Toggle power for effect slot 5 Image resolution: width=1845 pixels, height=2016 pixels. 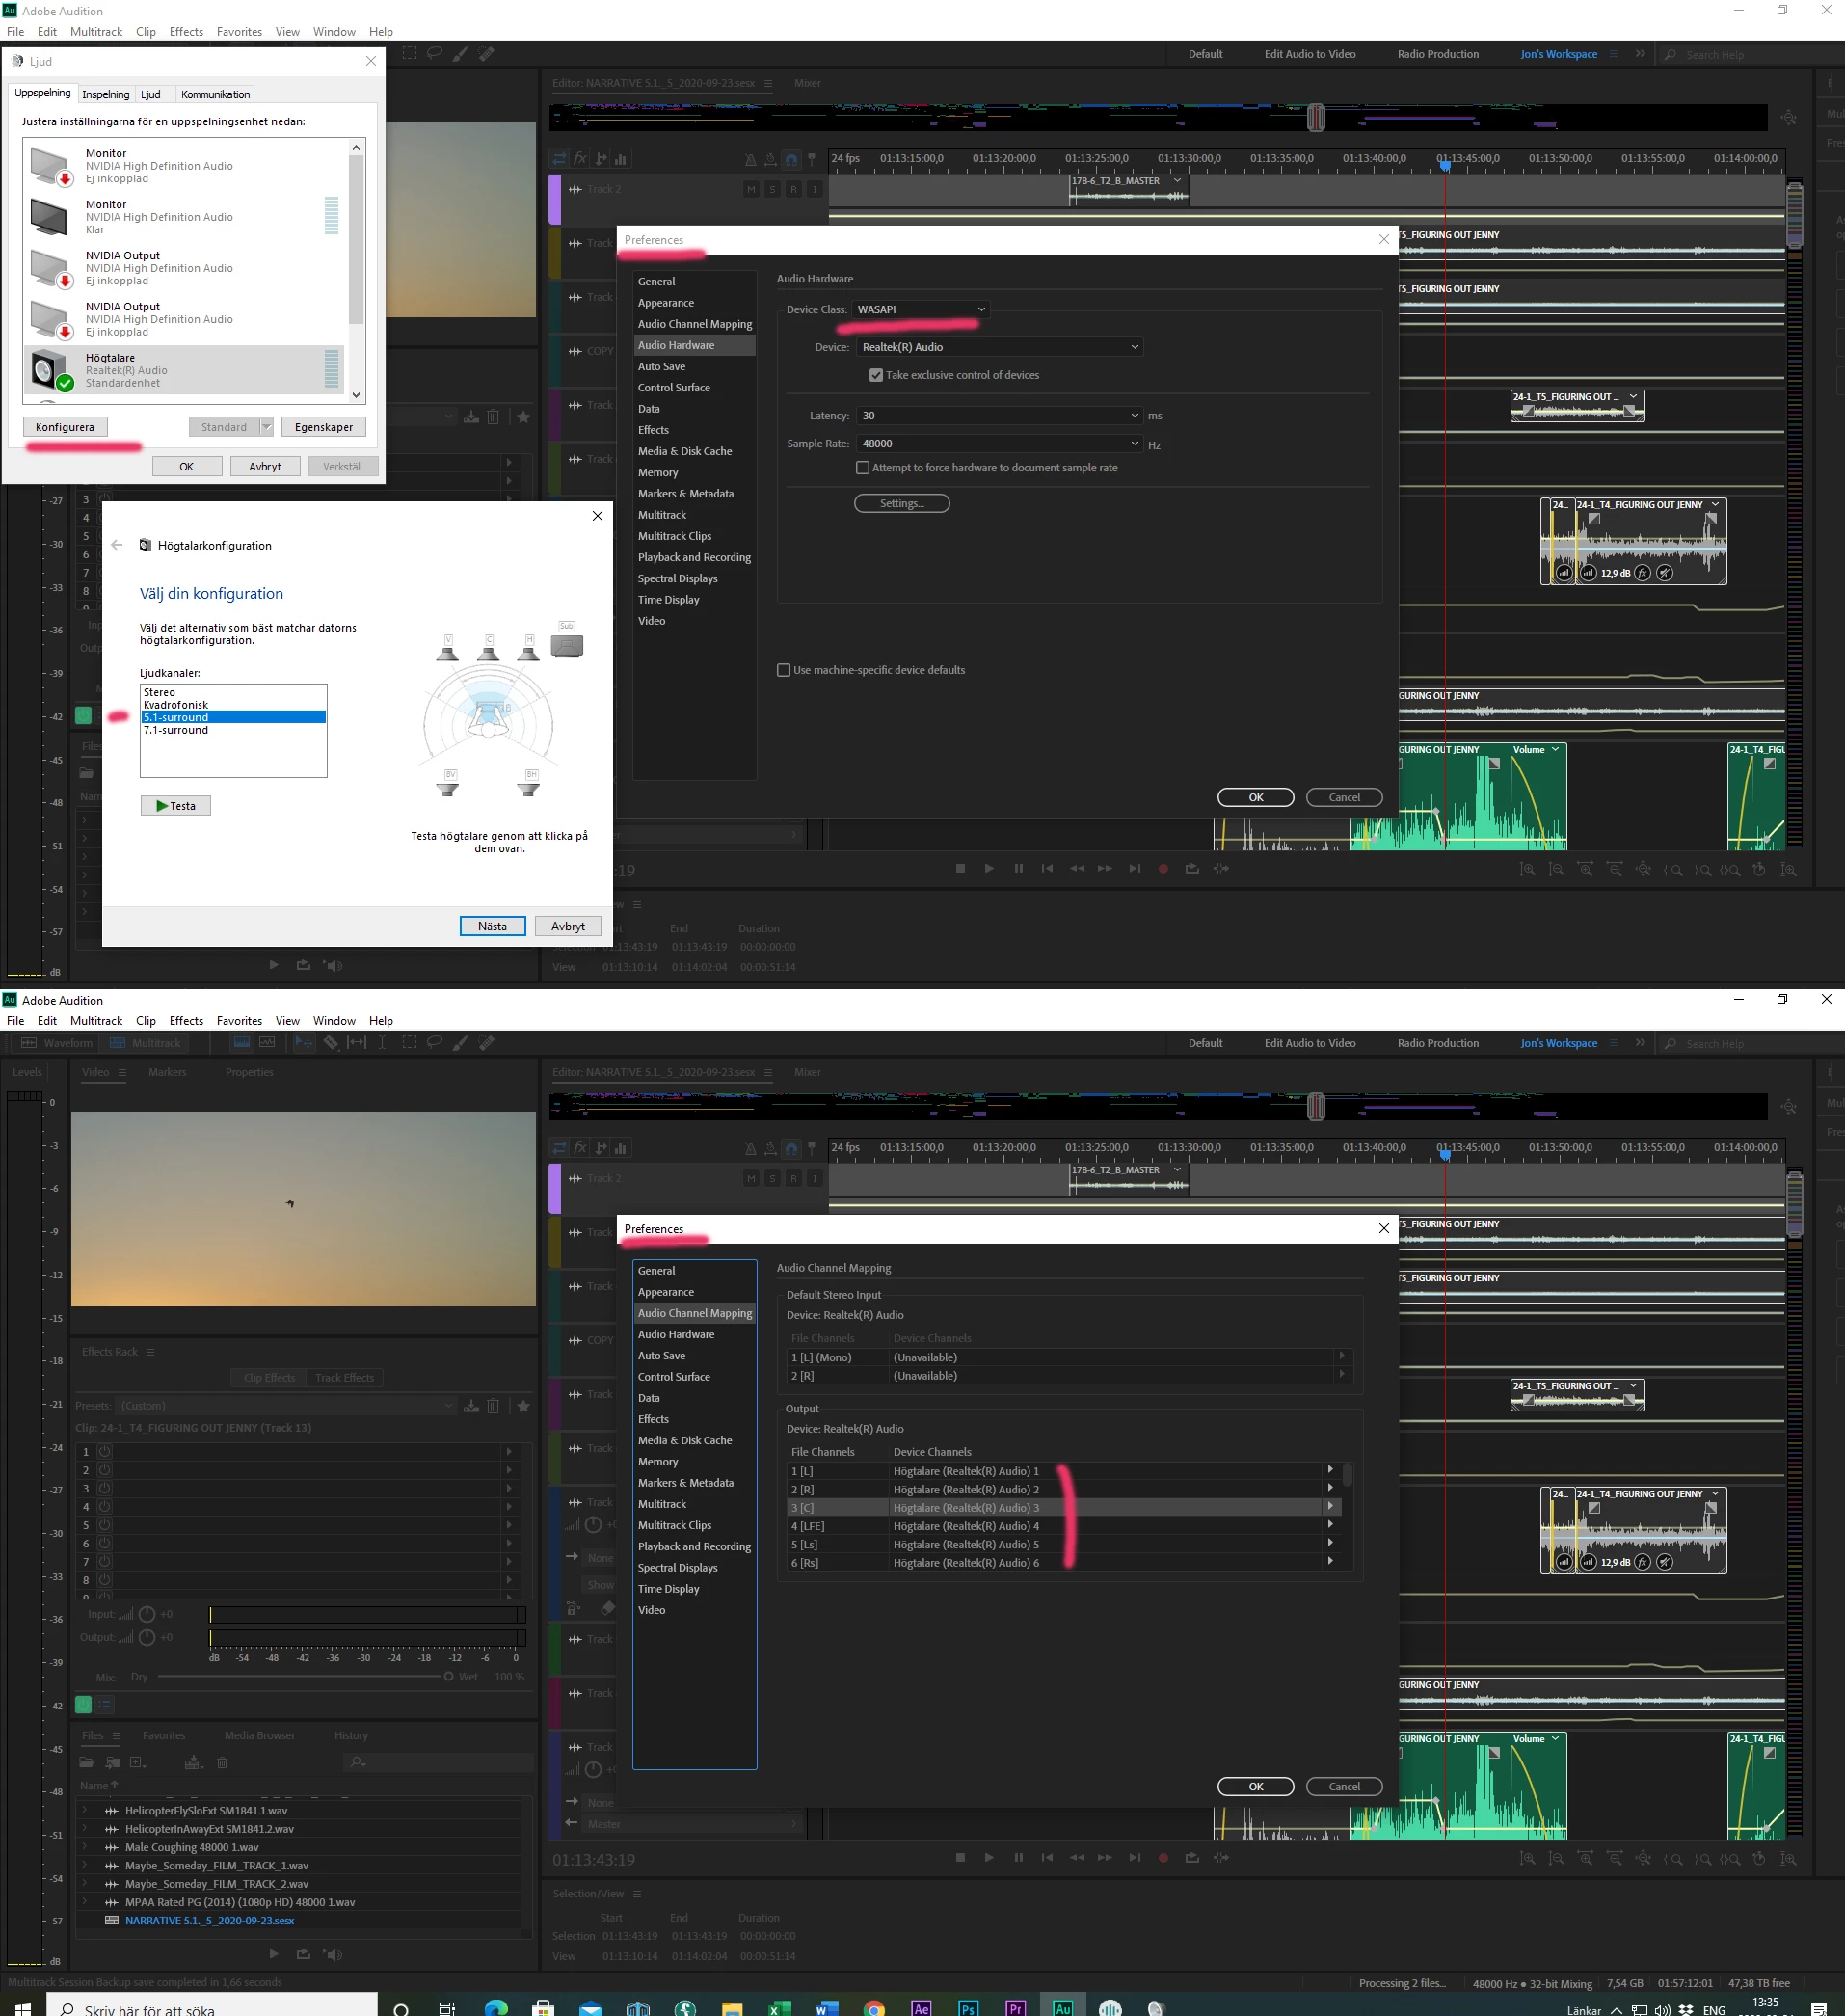[105, 1524]
